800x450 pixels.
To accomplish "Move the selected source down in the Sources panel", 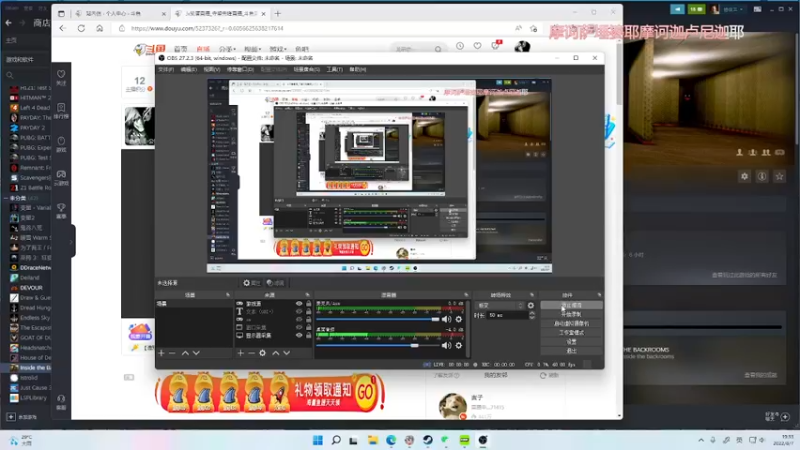I will (x=287, y=353).
